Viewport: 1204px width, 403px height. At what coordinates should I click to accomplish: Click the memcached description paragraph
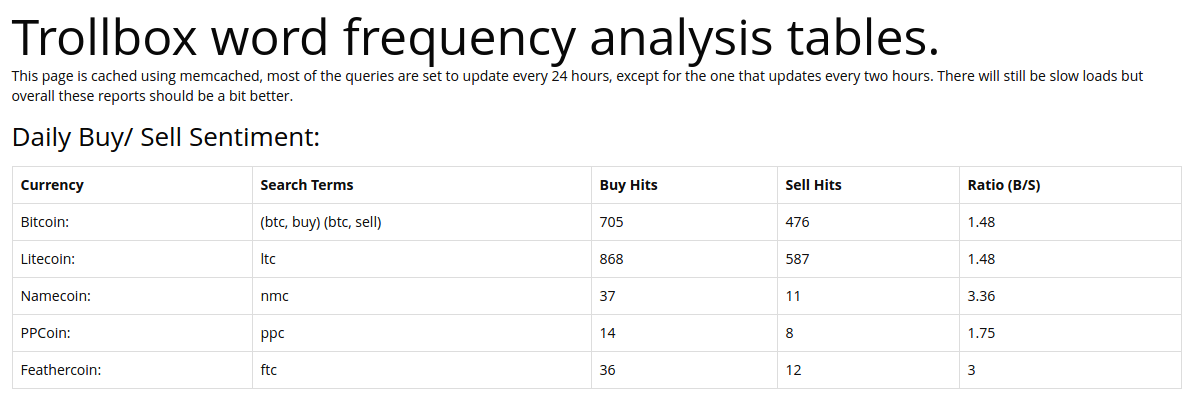click(577, 86)
